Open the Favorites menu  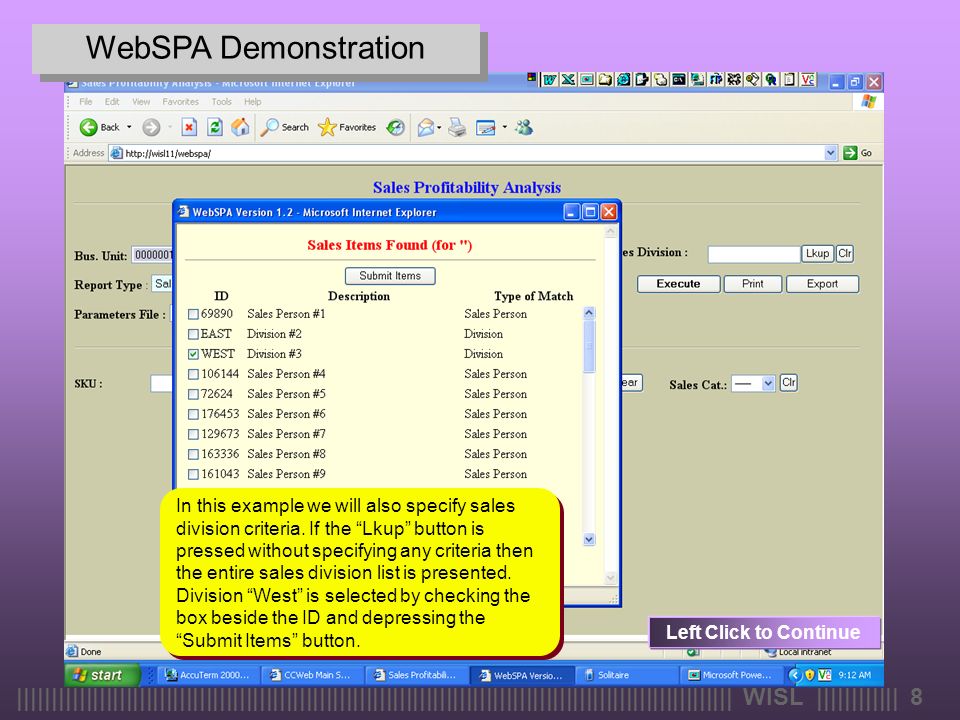click(180, 102)
